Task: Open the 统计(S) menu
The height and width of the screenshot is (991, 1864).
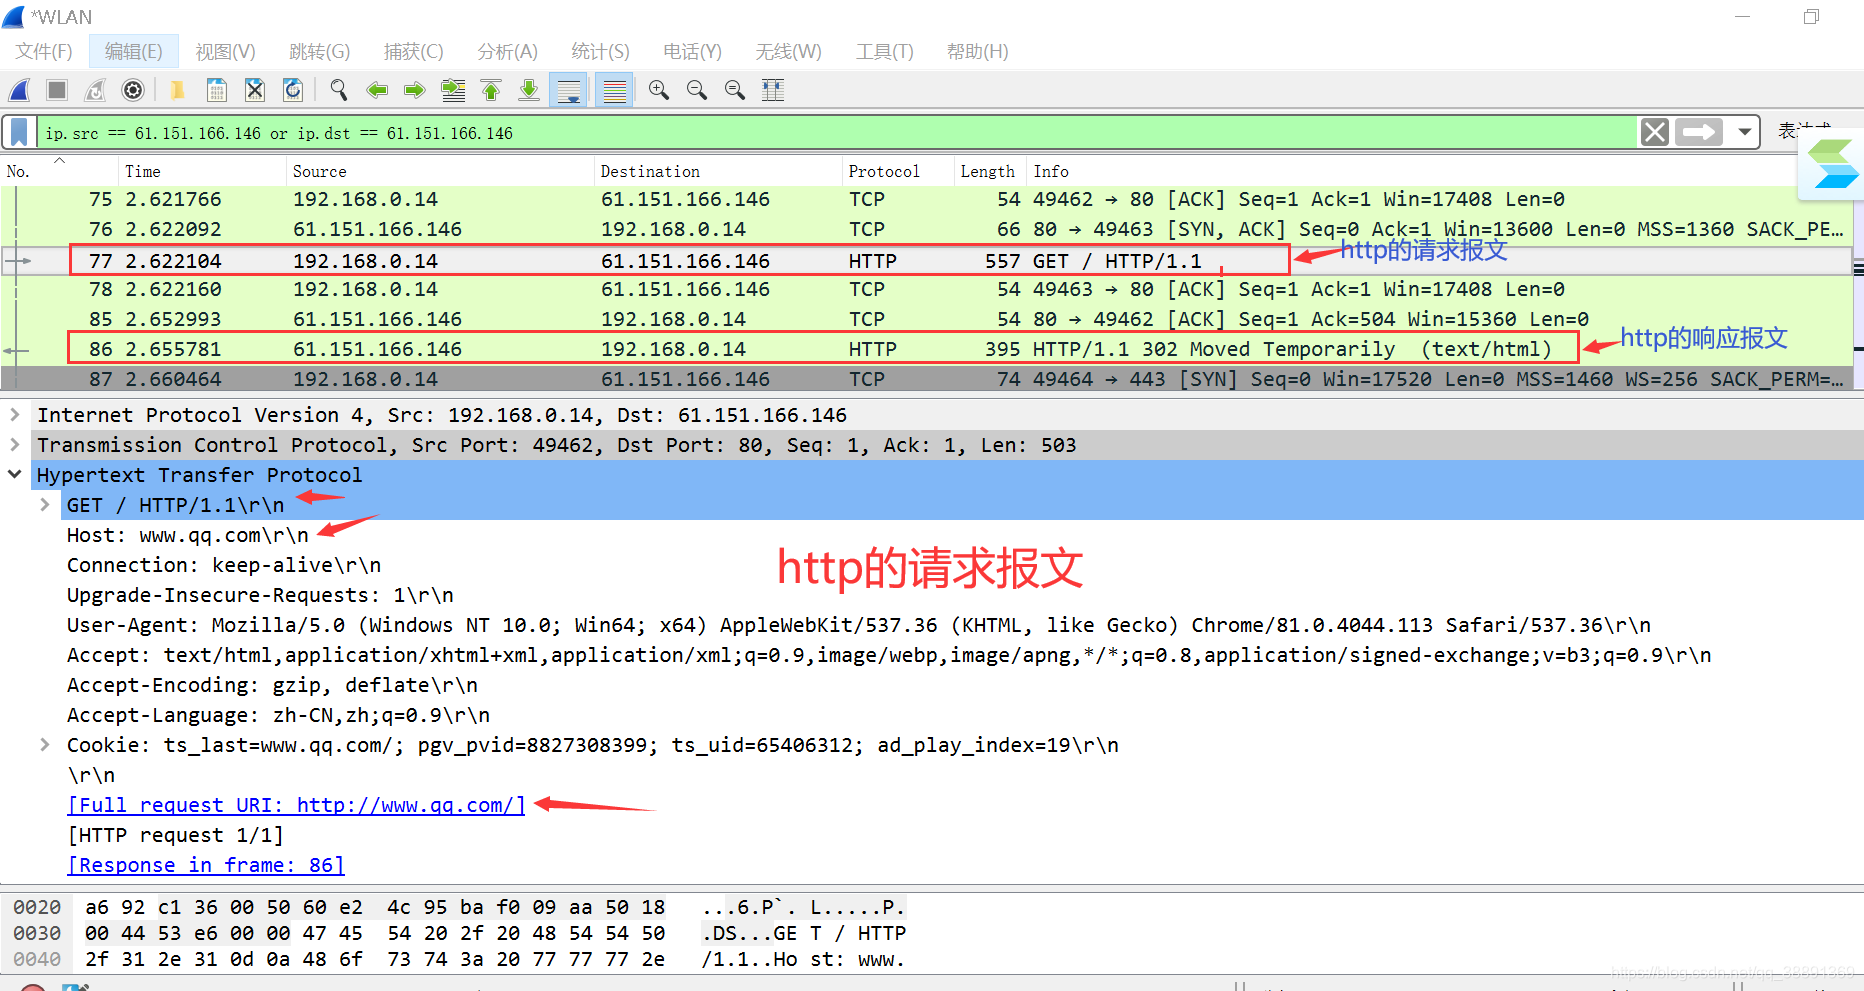Action: tap(600, 51)
